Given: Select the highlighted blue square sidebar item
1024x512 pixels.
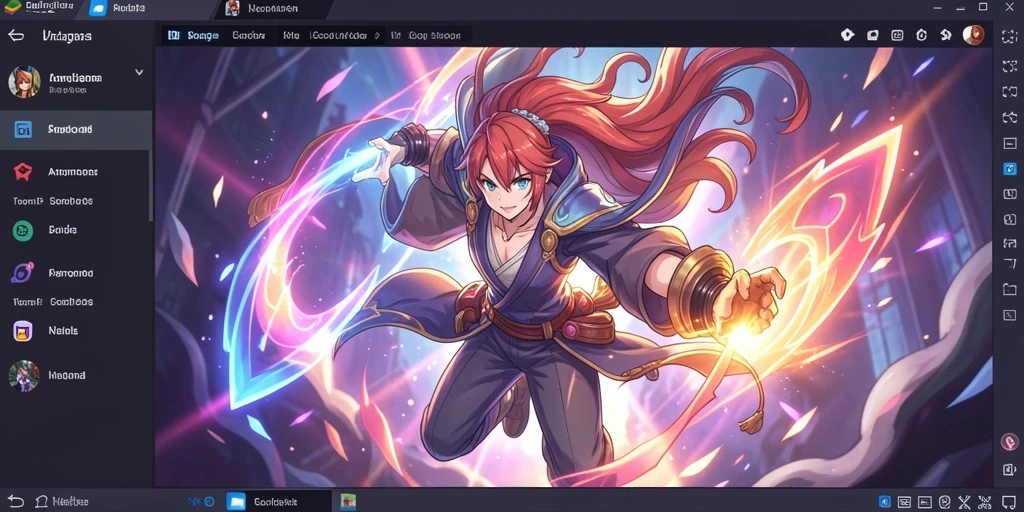Looking at the screenshot, I should 76,129.
